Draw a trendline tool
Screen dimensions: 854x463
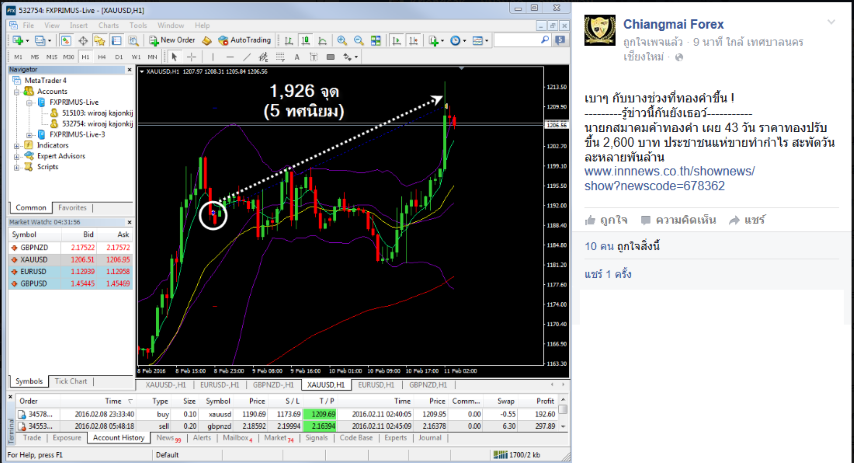click(247, 57)
